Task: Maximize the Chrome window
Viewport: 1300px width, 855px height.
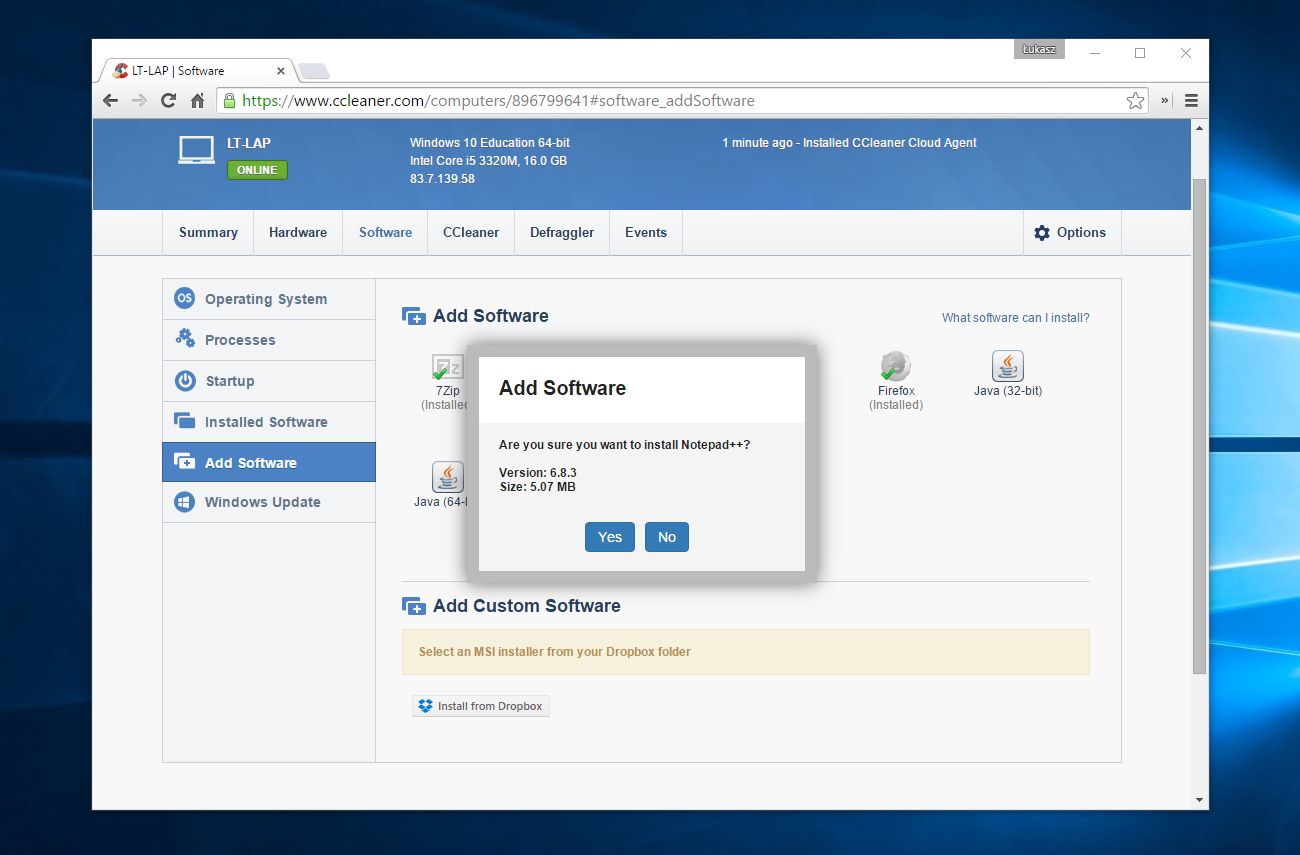Action: coord(1140,53)
